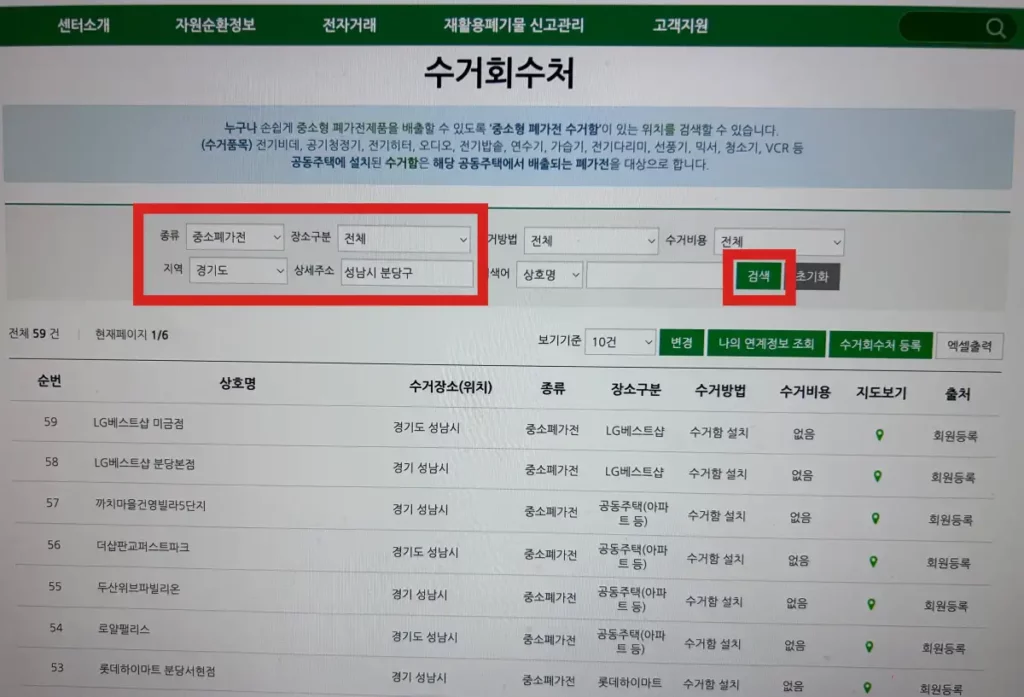Select the LG베스트샵 분당본점 row name

click(144, 463)
